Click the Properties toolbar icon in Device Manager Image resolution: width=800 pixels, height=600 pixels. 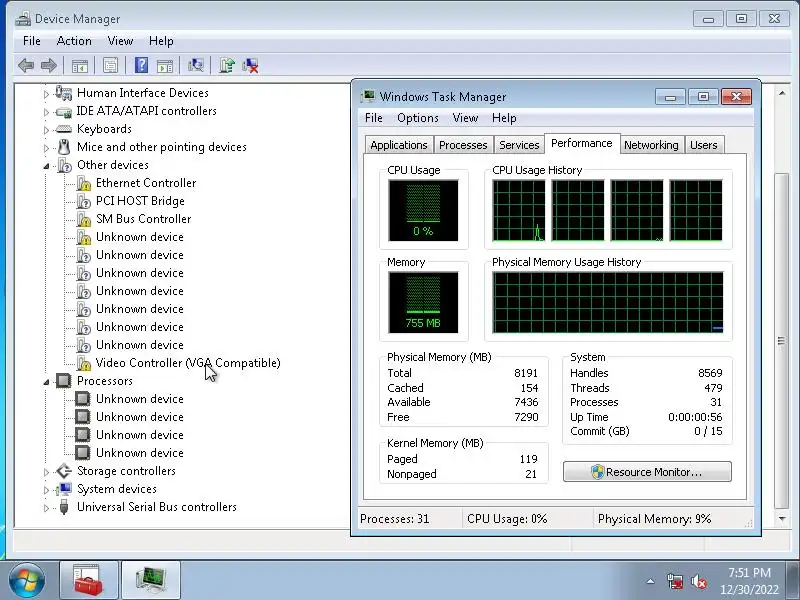point(110,65)
